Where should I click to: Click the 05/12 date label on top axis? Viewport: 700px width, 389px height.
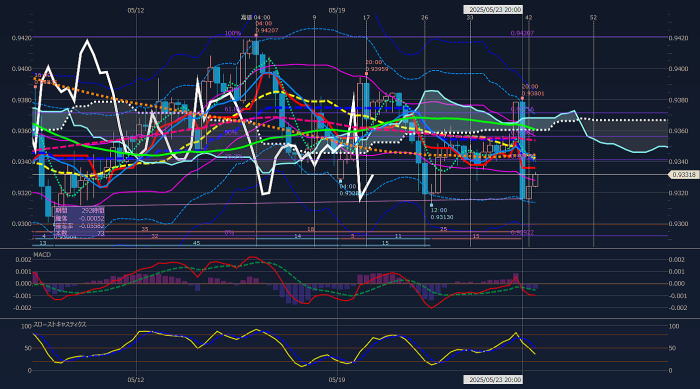[x=136, y=10]
